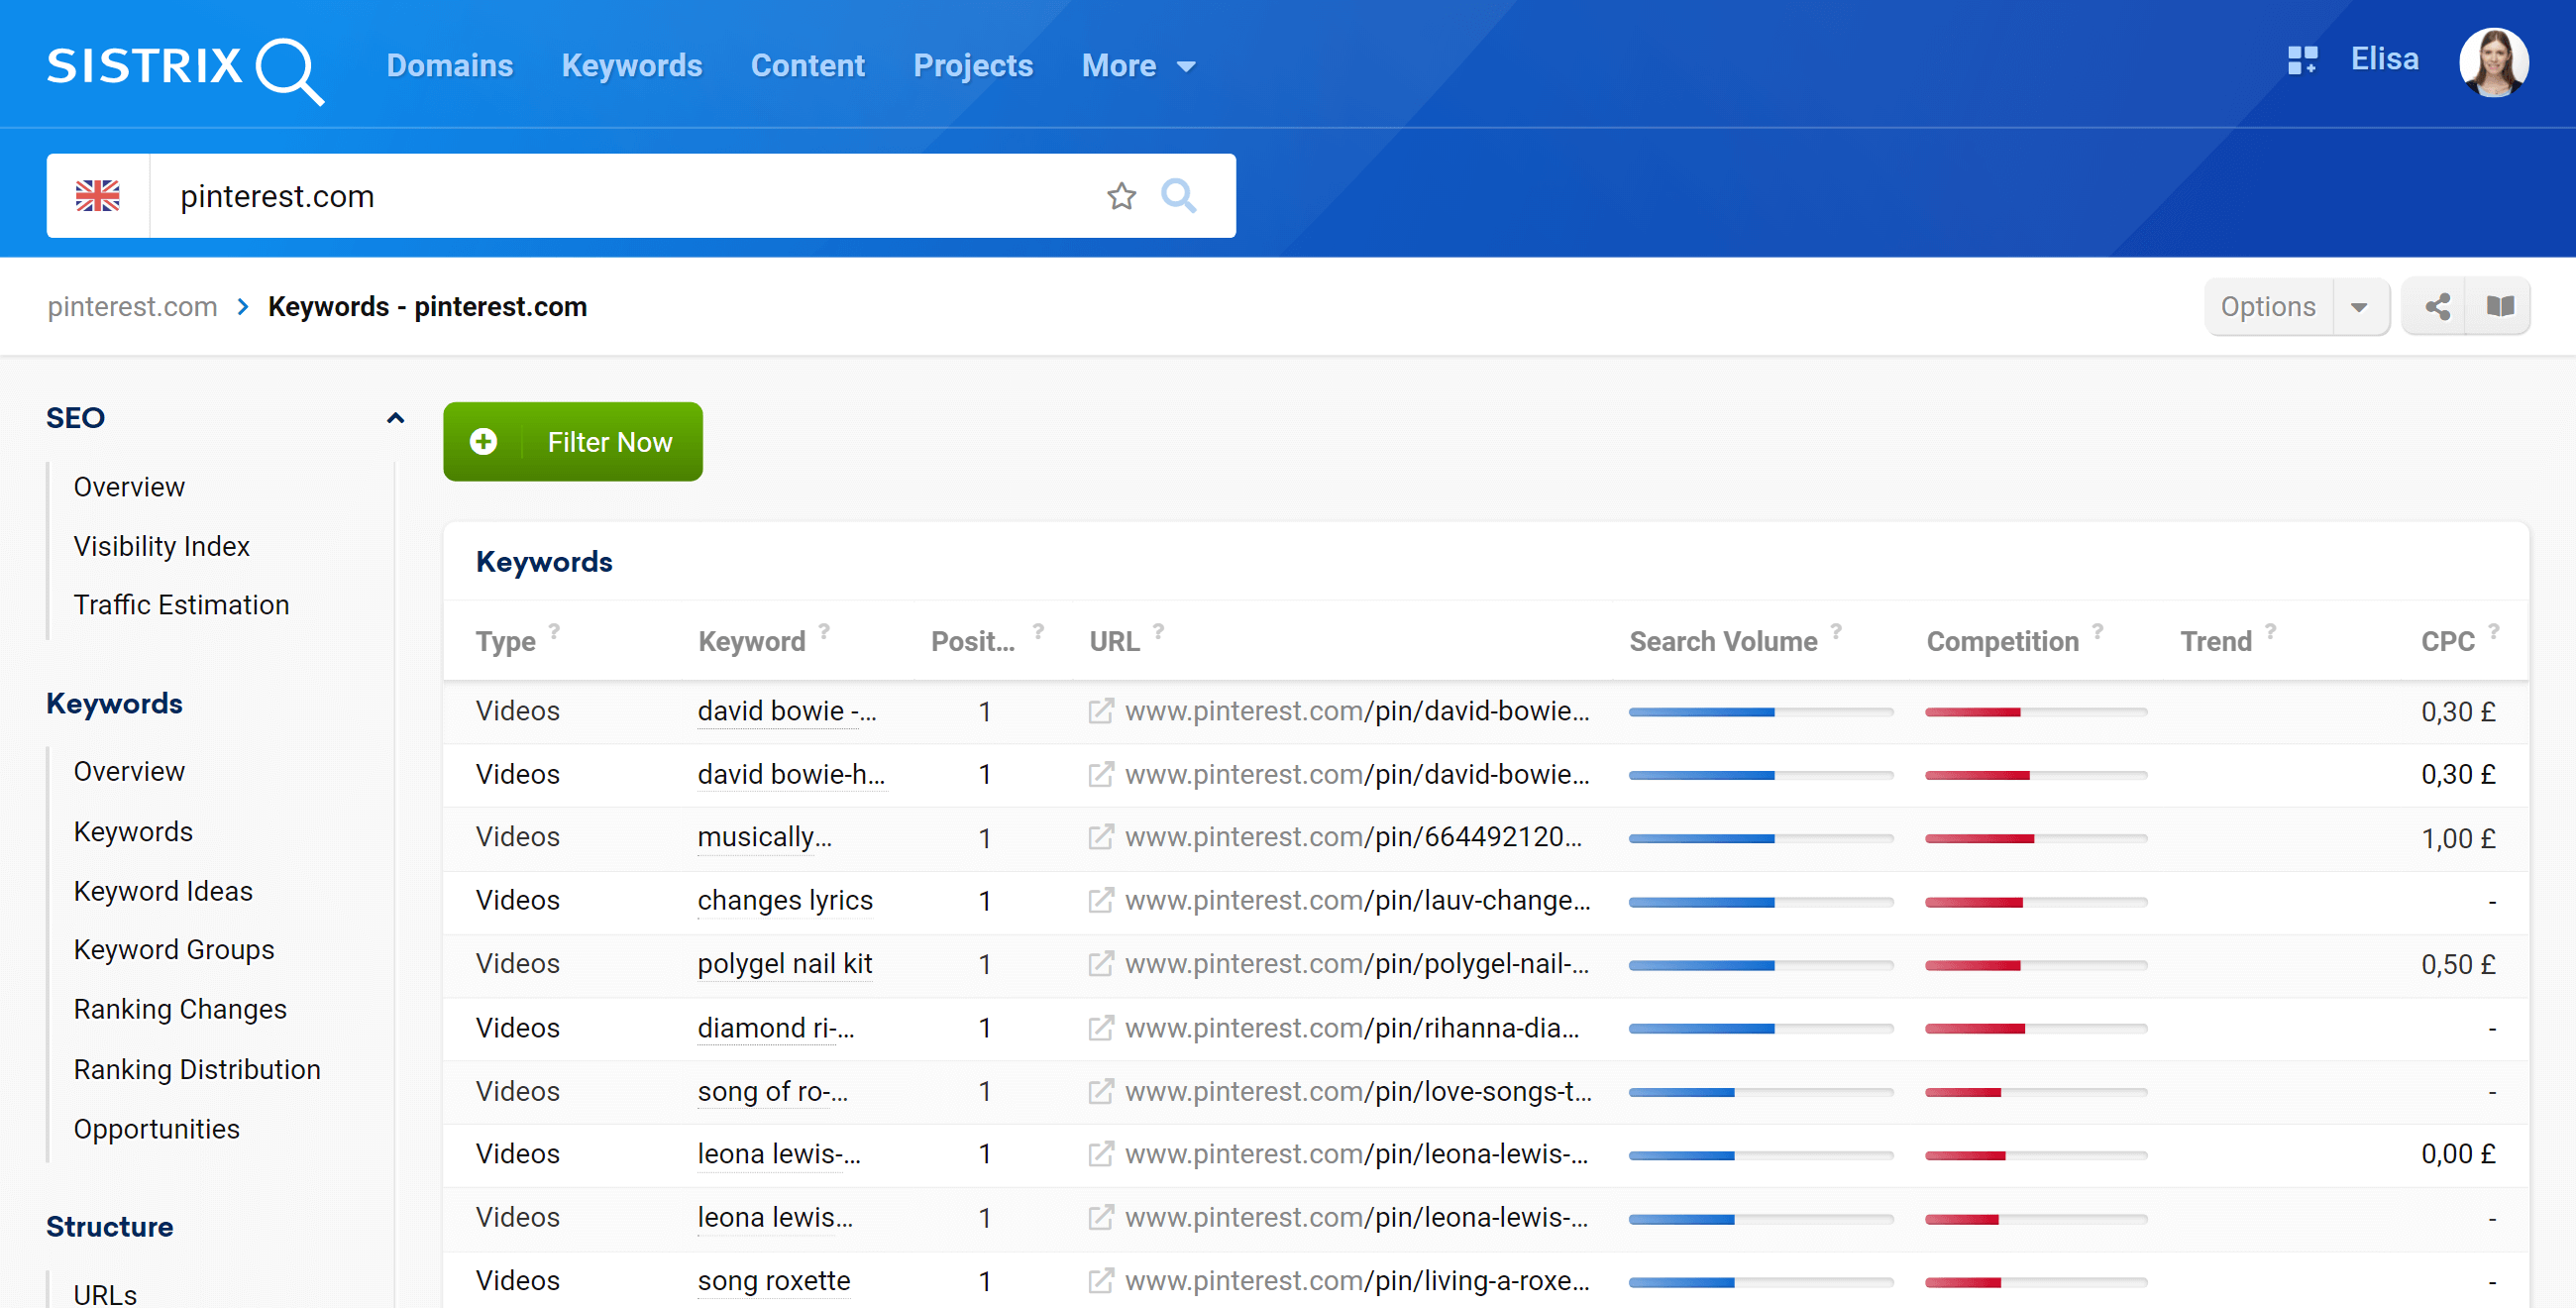The image size is (2576, 1308).
Task: Open the handbook book icon
Action: point(2500,306)
